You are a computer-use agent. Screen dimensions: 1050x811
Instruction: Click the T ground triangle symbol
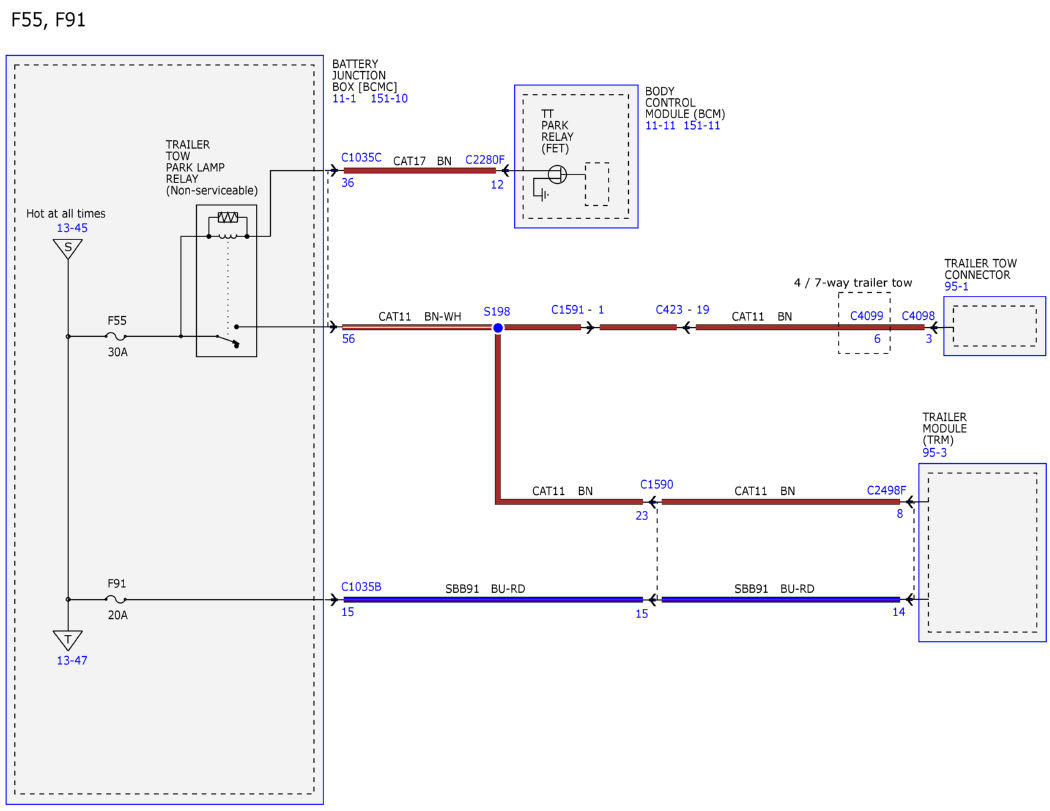(x=68, y=640)
